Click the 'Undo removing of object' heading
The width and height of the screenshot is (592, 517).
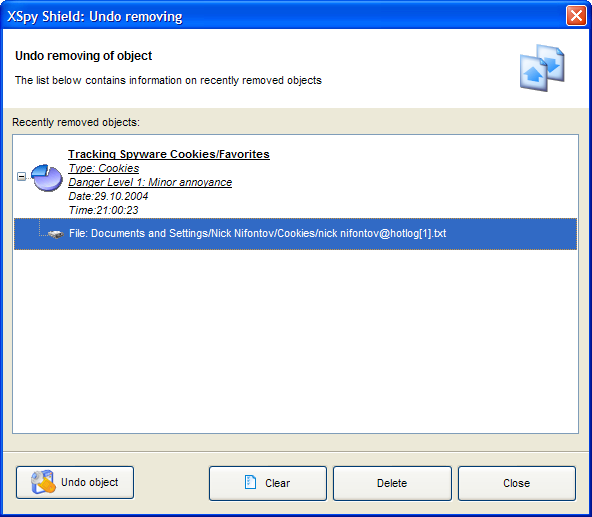83,56
